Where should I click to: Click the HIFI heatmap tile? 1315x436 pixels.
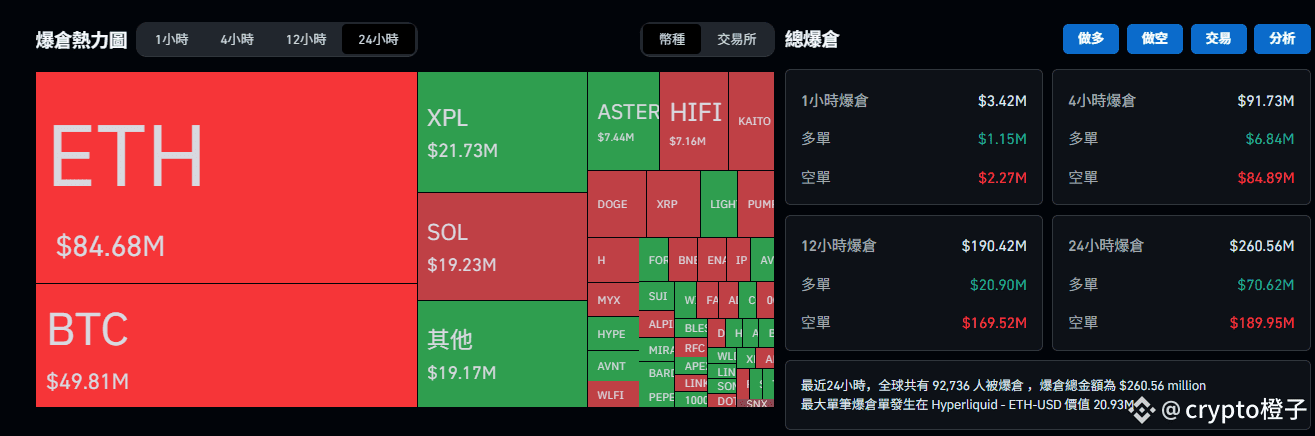pos(694,121)
